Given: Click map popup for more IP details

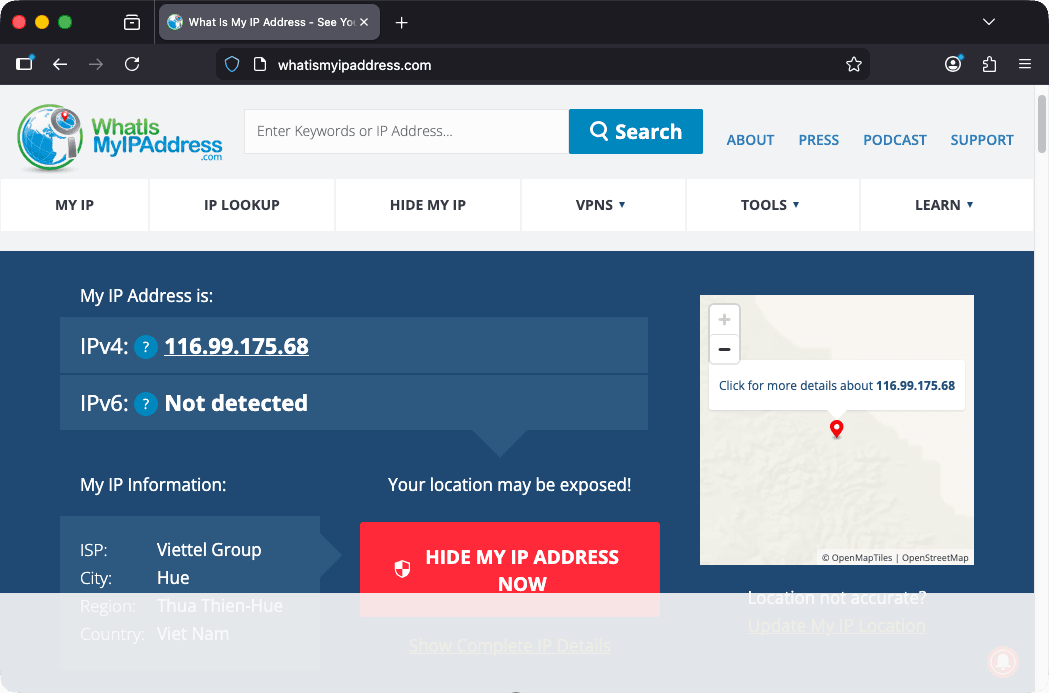Looking at the screenshot, I should (836, 386).
